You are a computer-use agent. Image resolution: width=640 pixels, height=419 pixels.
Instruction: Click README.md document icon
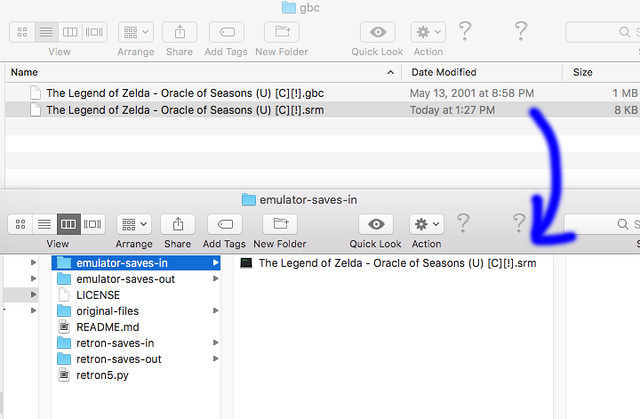(64, 326)
